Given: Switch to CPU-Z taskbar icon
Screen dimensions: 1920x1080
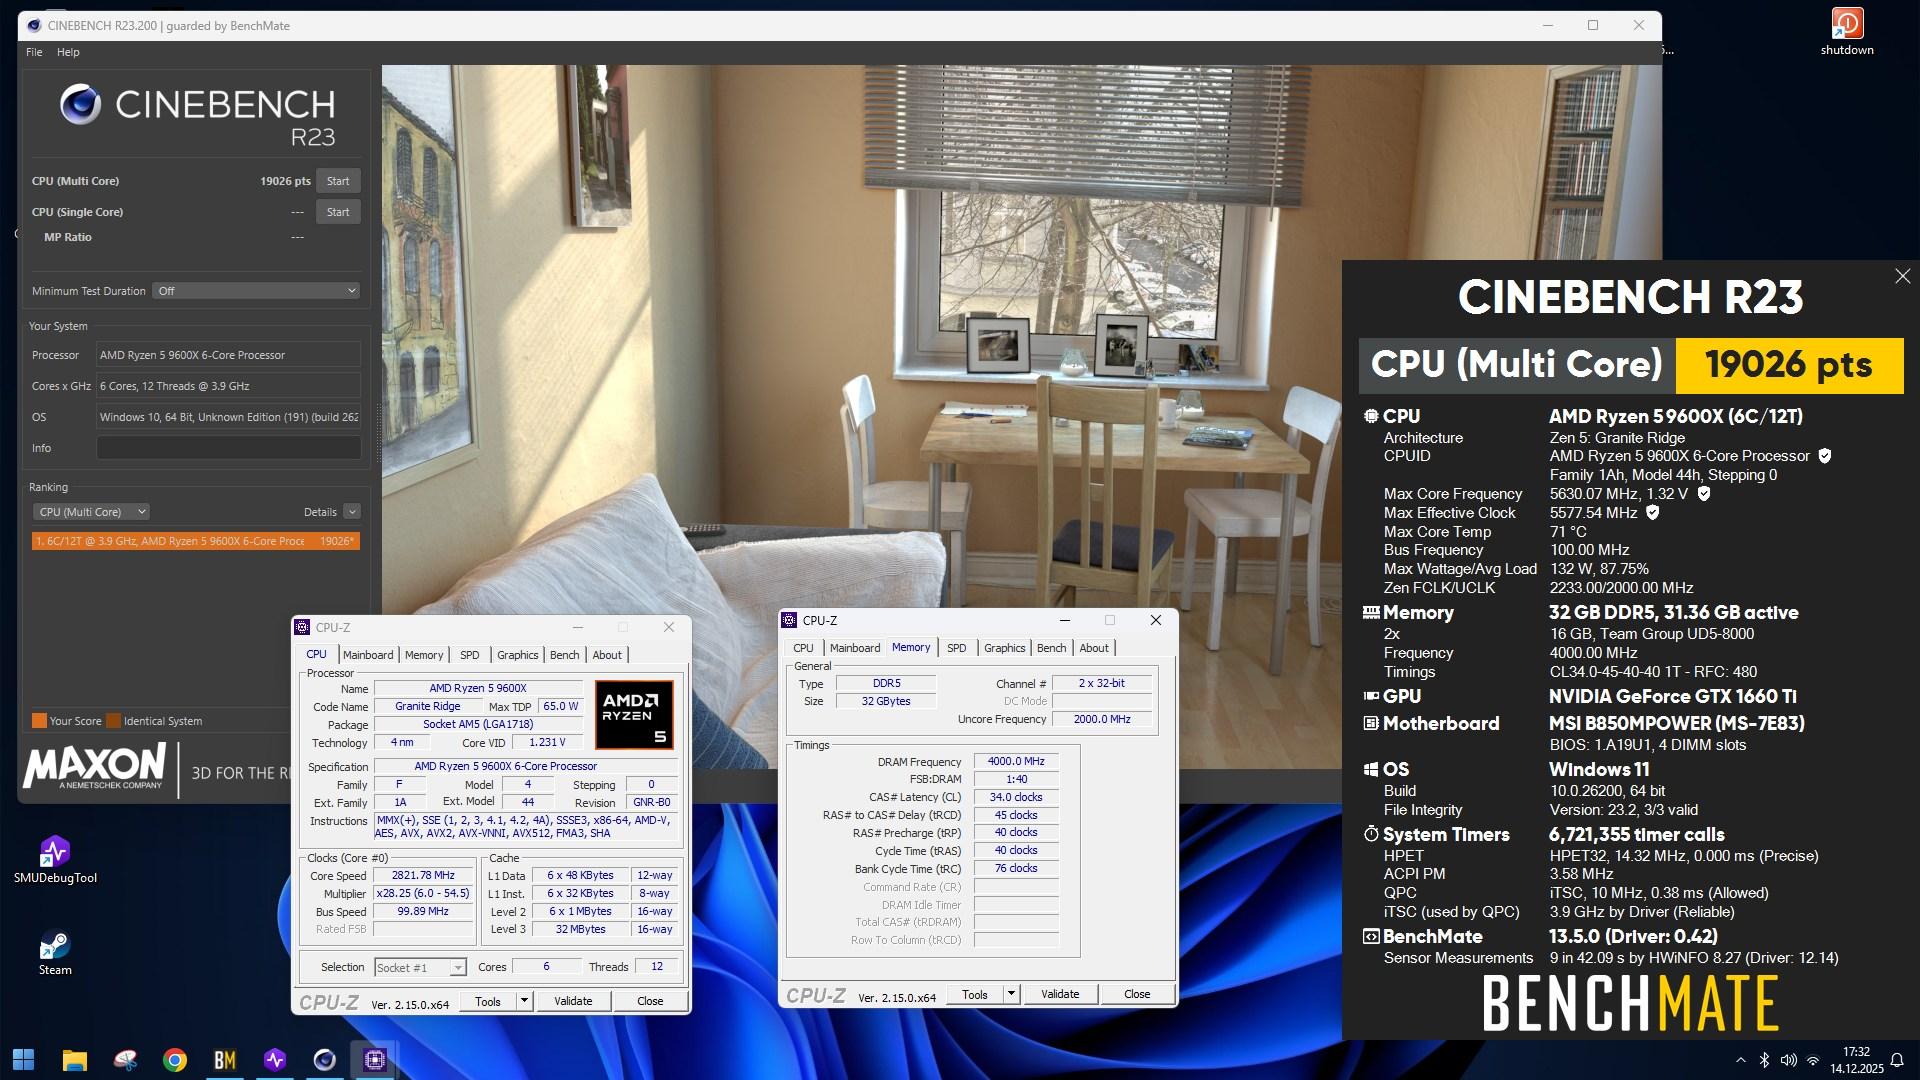Looking at the screenshot, I should pos(375,1060).
